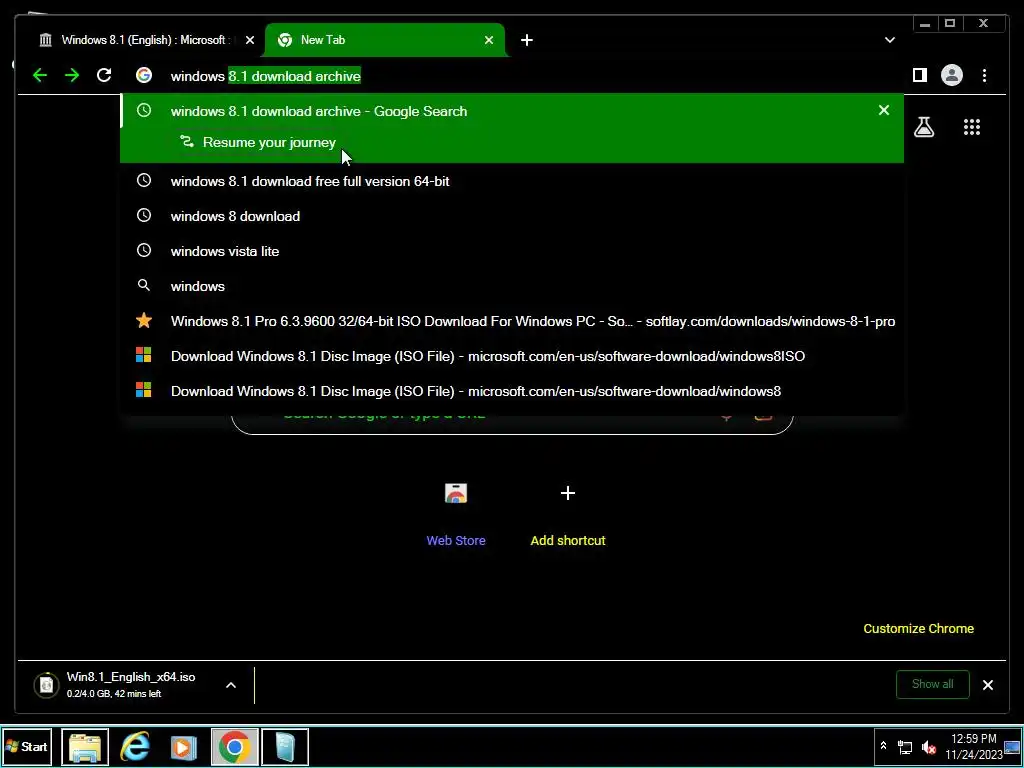This screenshot has width=1024, height=768.
Task: Click the clock icon beside 'windows vista lite'
Action: pyautogui.click(x=144, y=250)
